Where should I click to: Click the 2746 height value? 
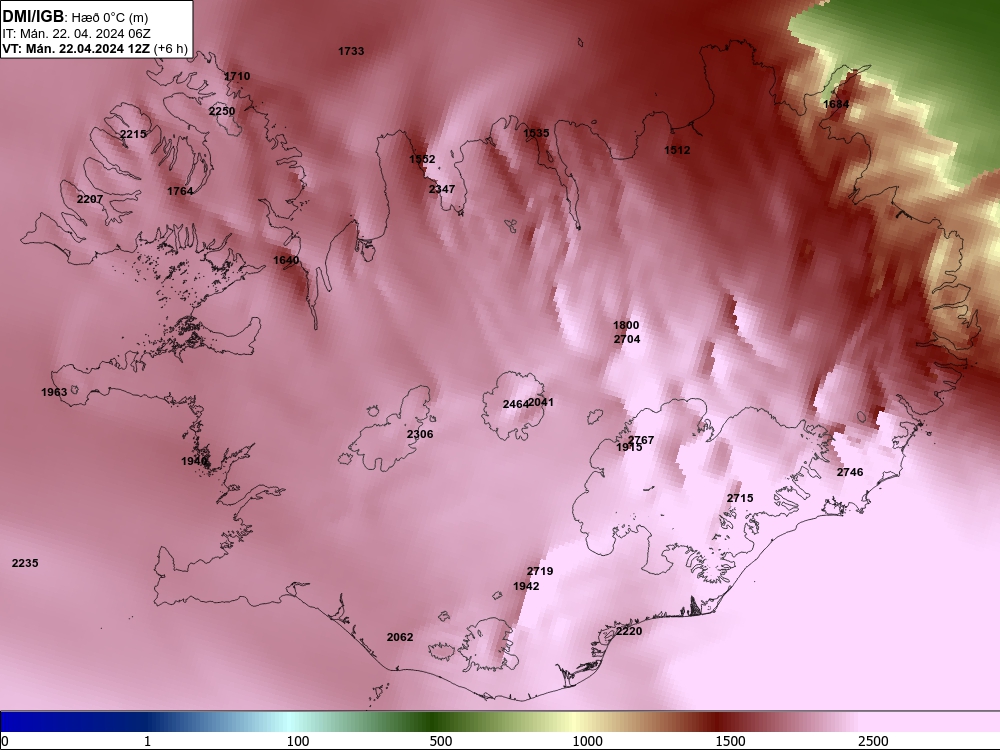pos(850,472)
